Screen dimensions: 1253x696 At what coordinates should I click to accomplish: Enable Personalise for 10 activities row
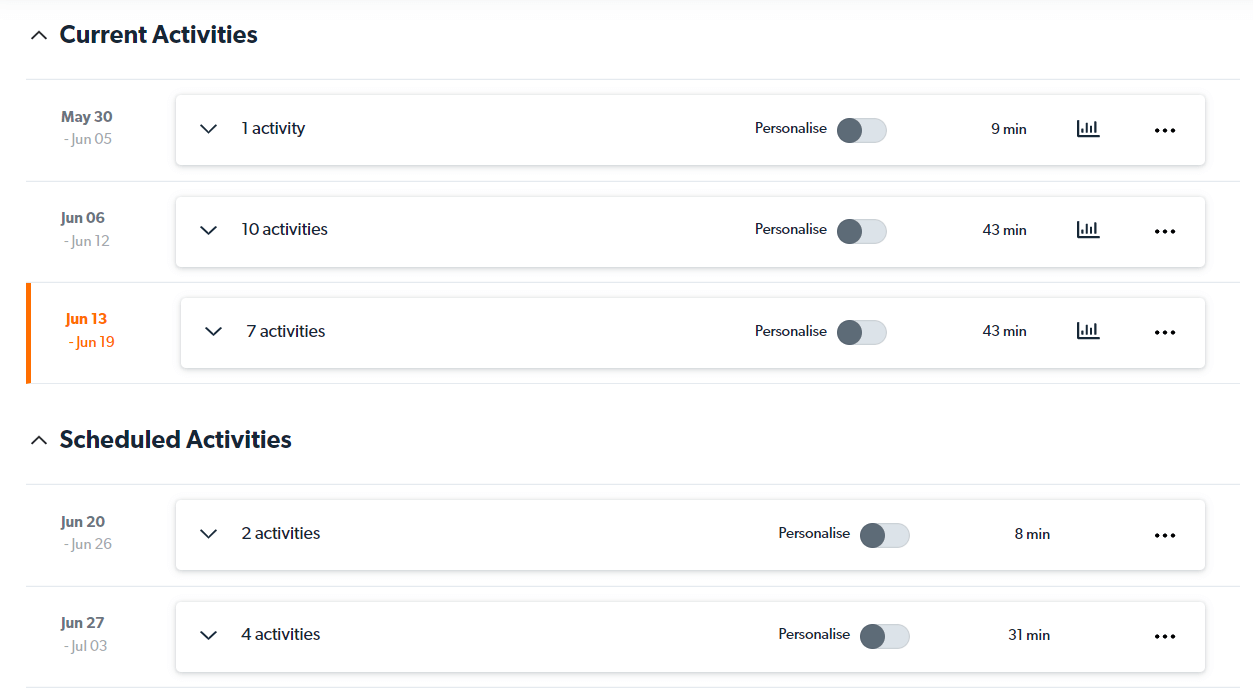pos(861,231)
